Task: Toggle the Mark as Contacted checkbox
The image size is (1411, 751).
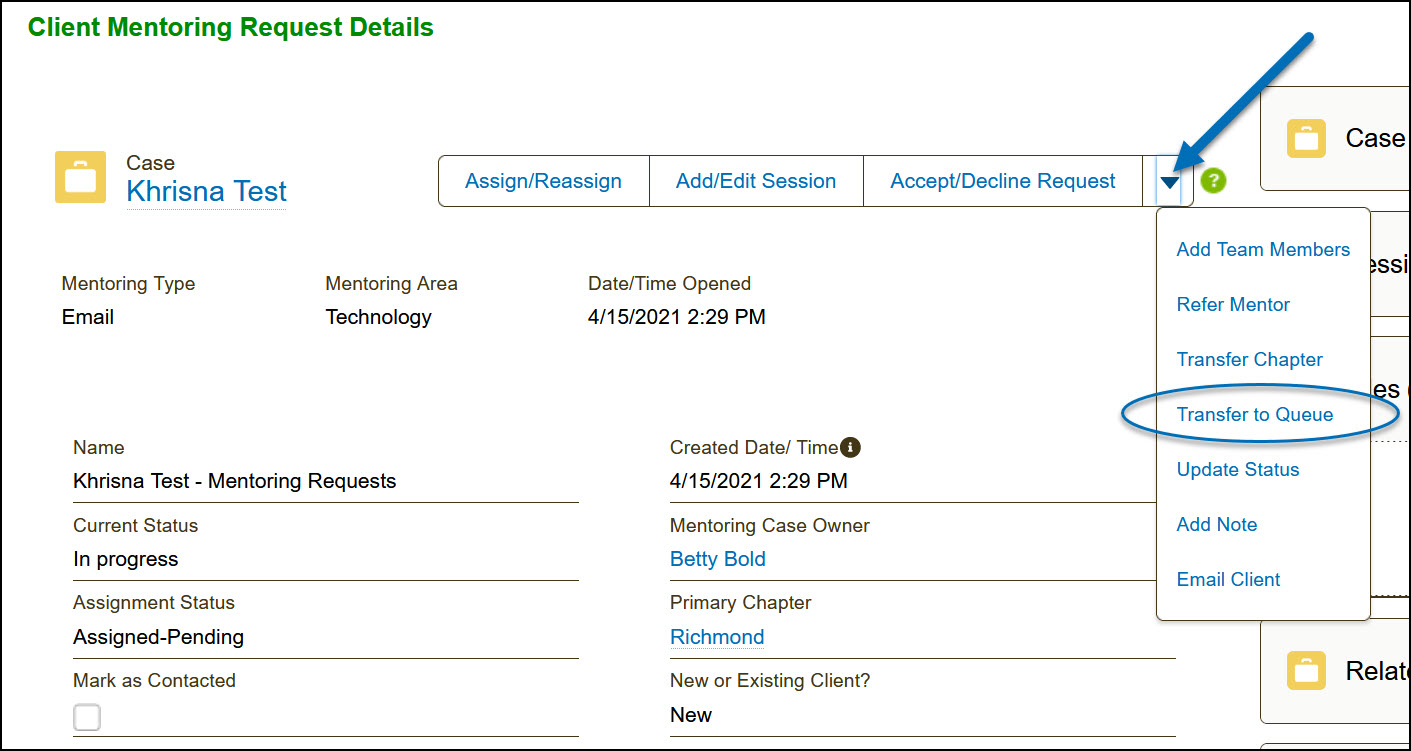Action: click(87, 717)
